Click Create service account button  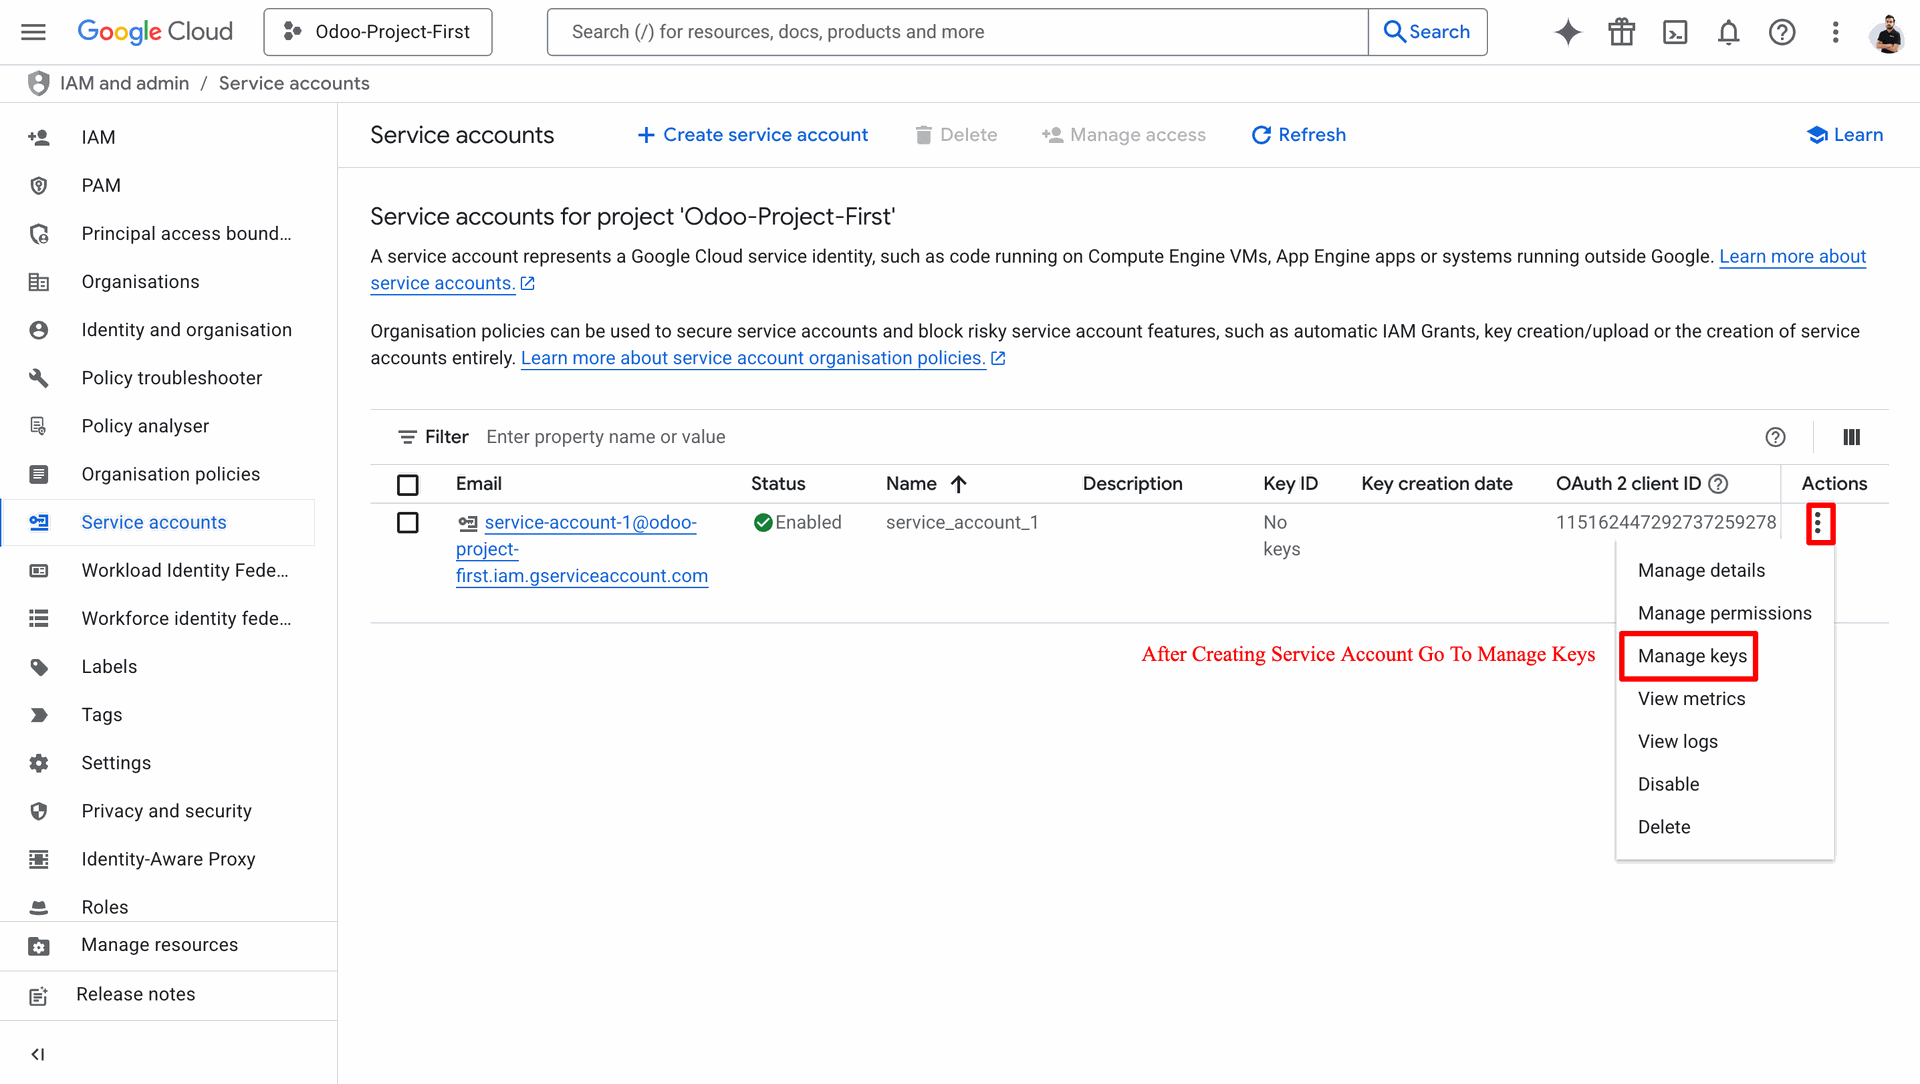click(x=753, y=135)
